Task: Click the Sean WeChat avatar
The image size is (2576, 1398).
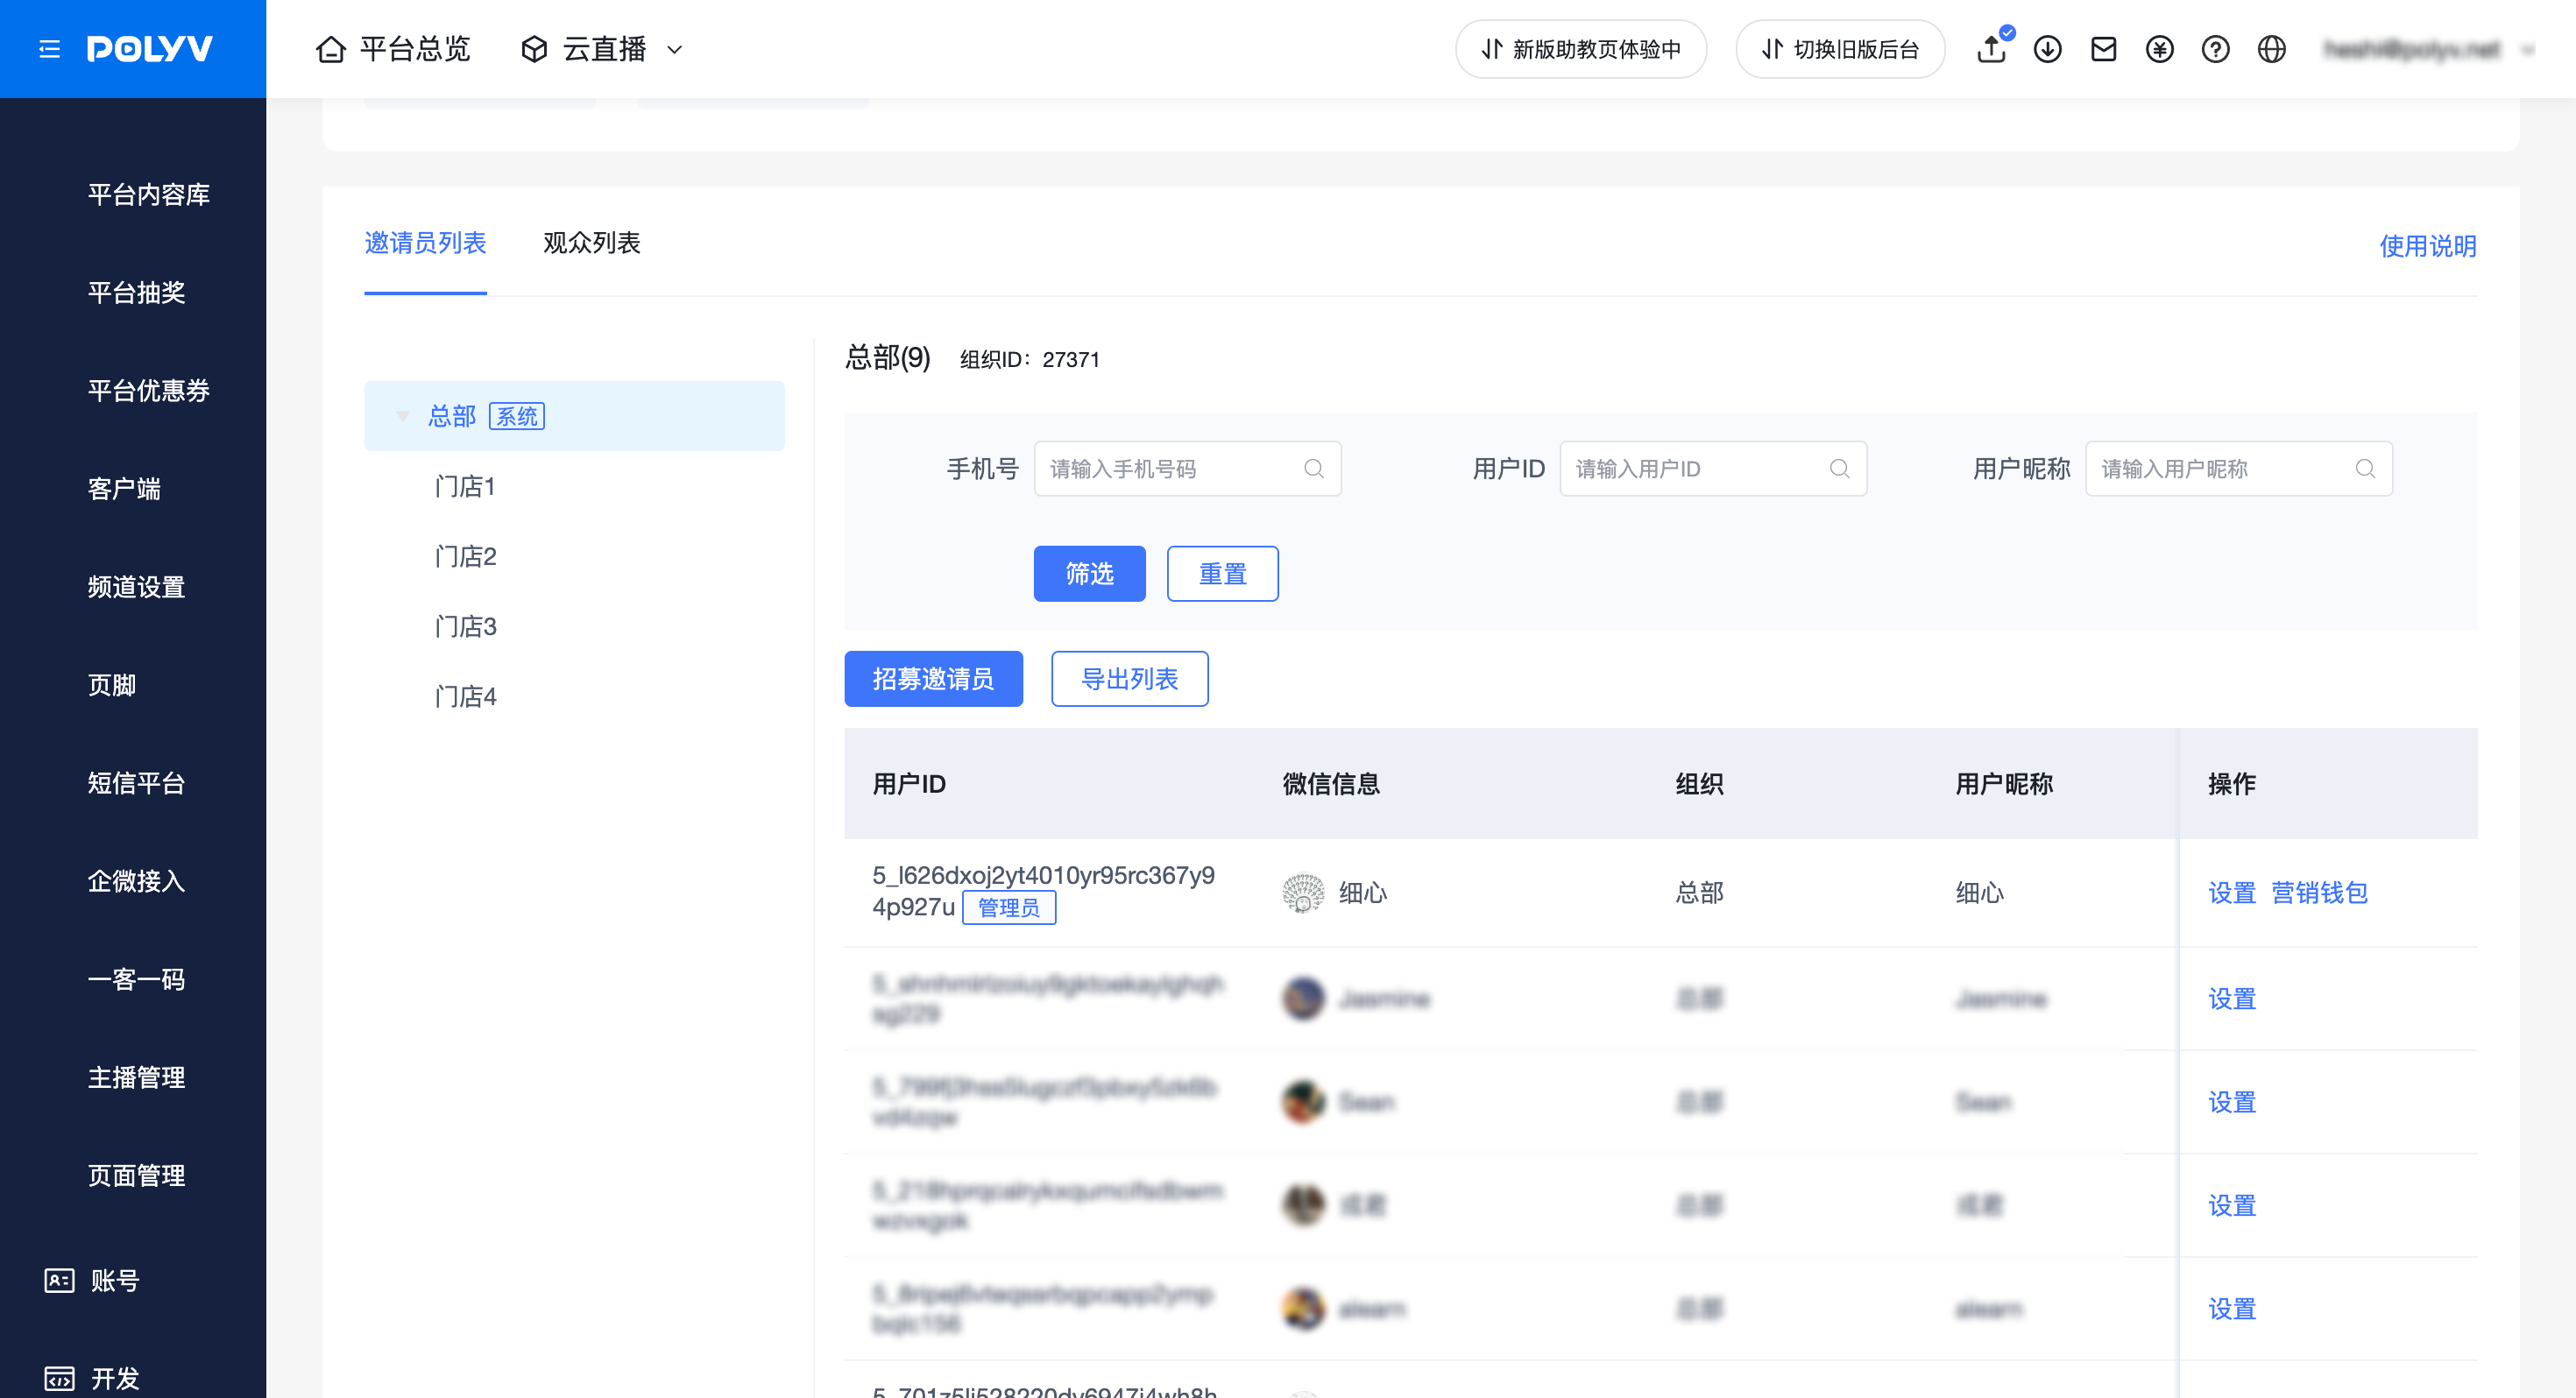Action: (1303, 1102)
